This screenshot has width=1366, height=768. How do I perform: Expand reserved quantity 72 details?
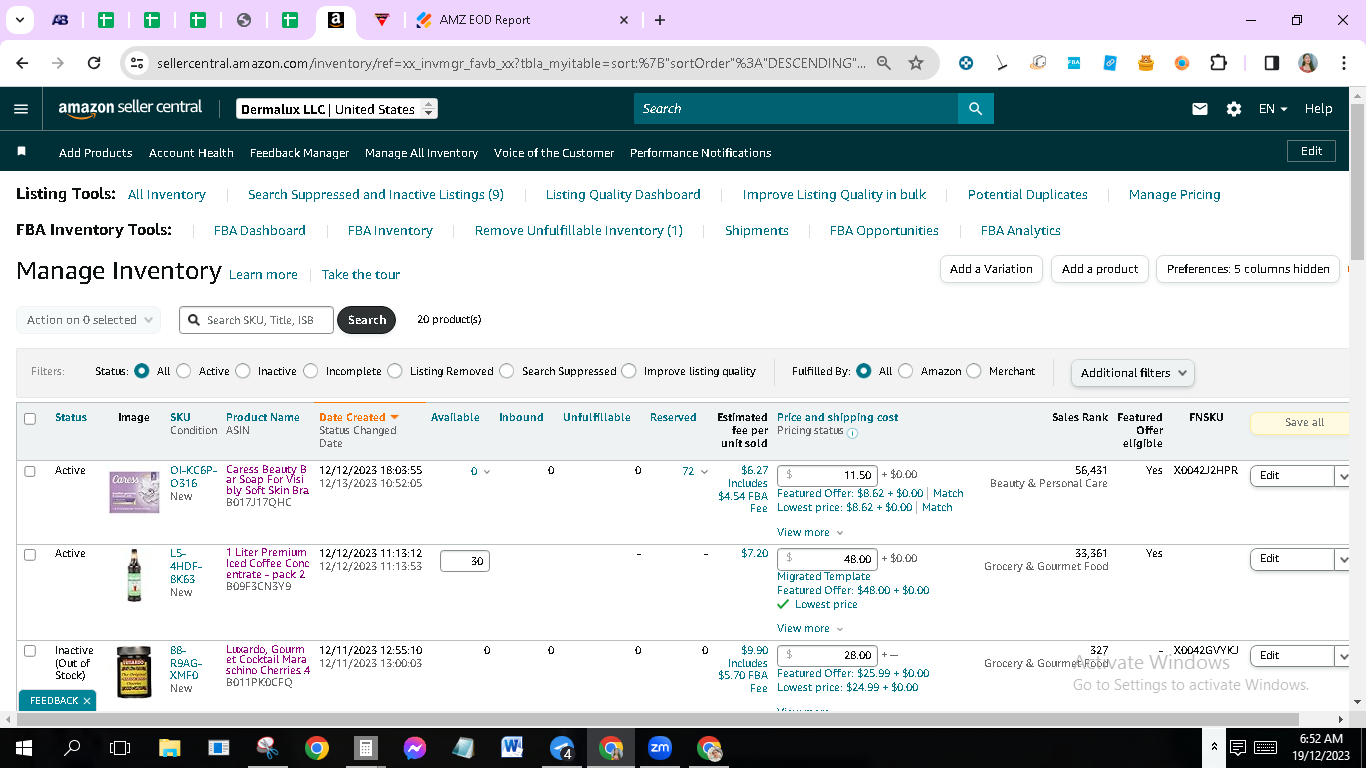click(693, 471)
